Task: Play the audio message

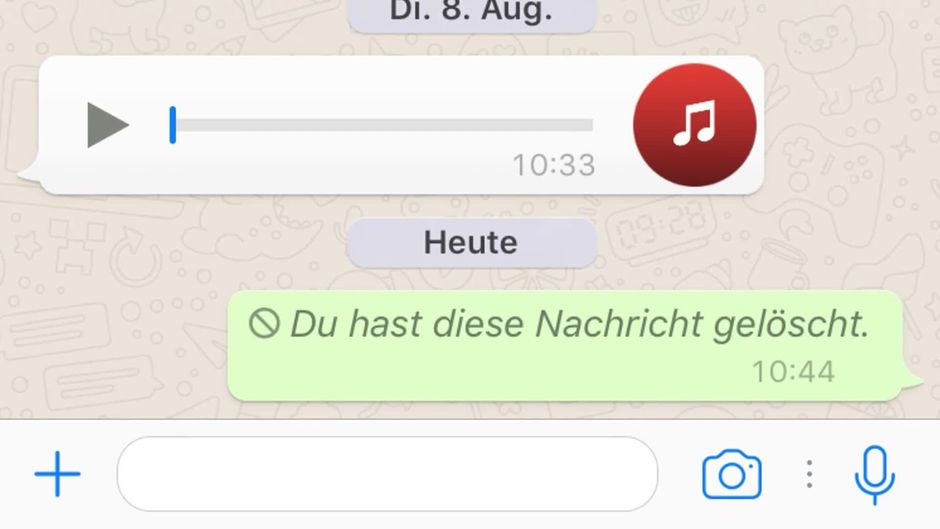Action: [x=108, y=125]
